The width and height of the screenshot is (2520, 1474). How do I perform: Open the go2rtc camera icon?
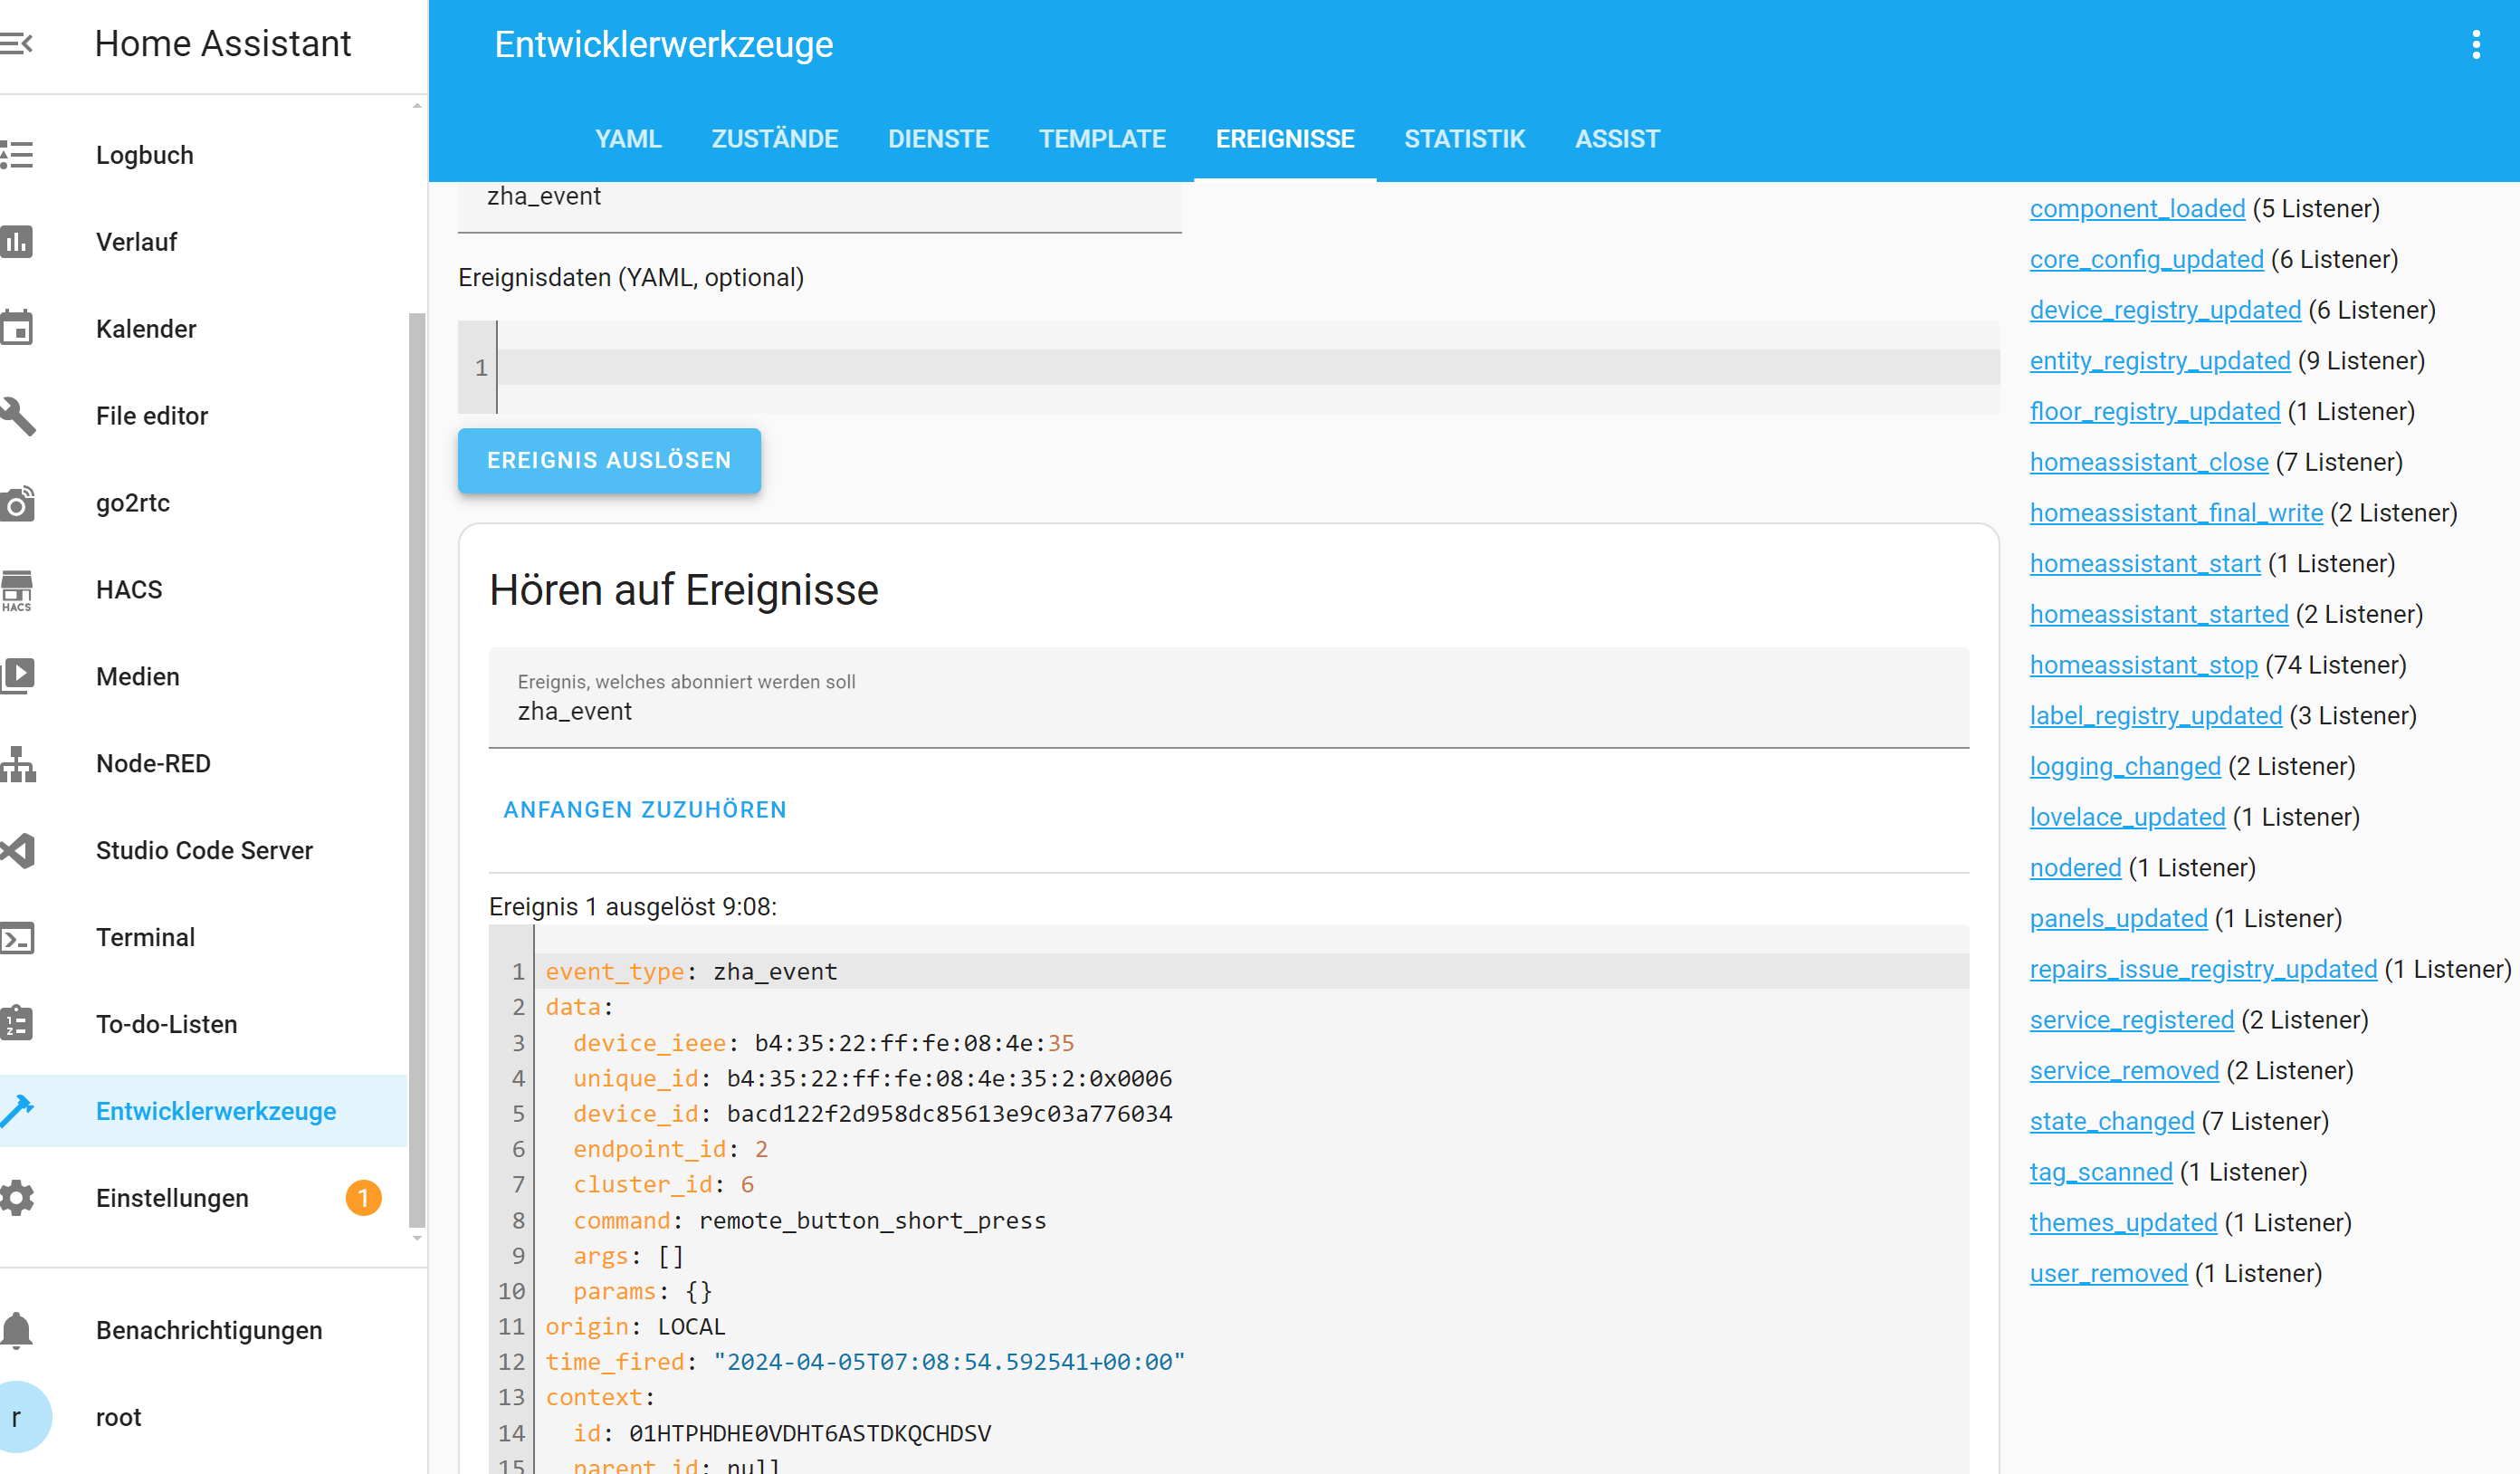point(17,503)
